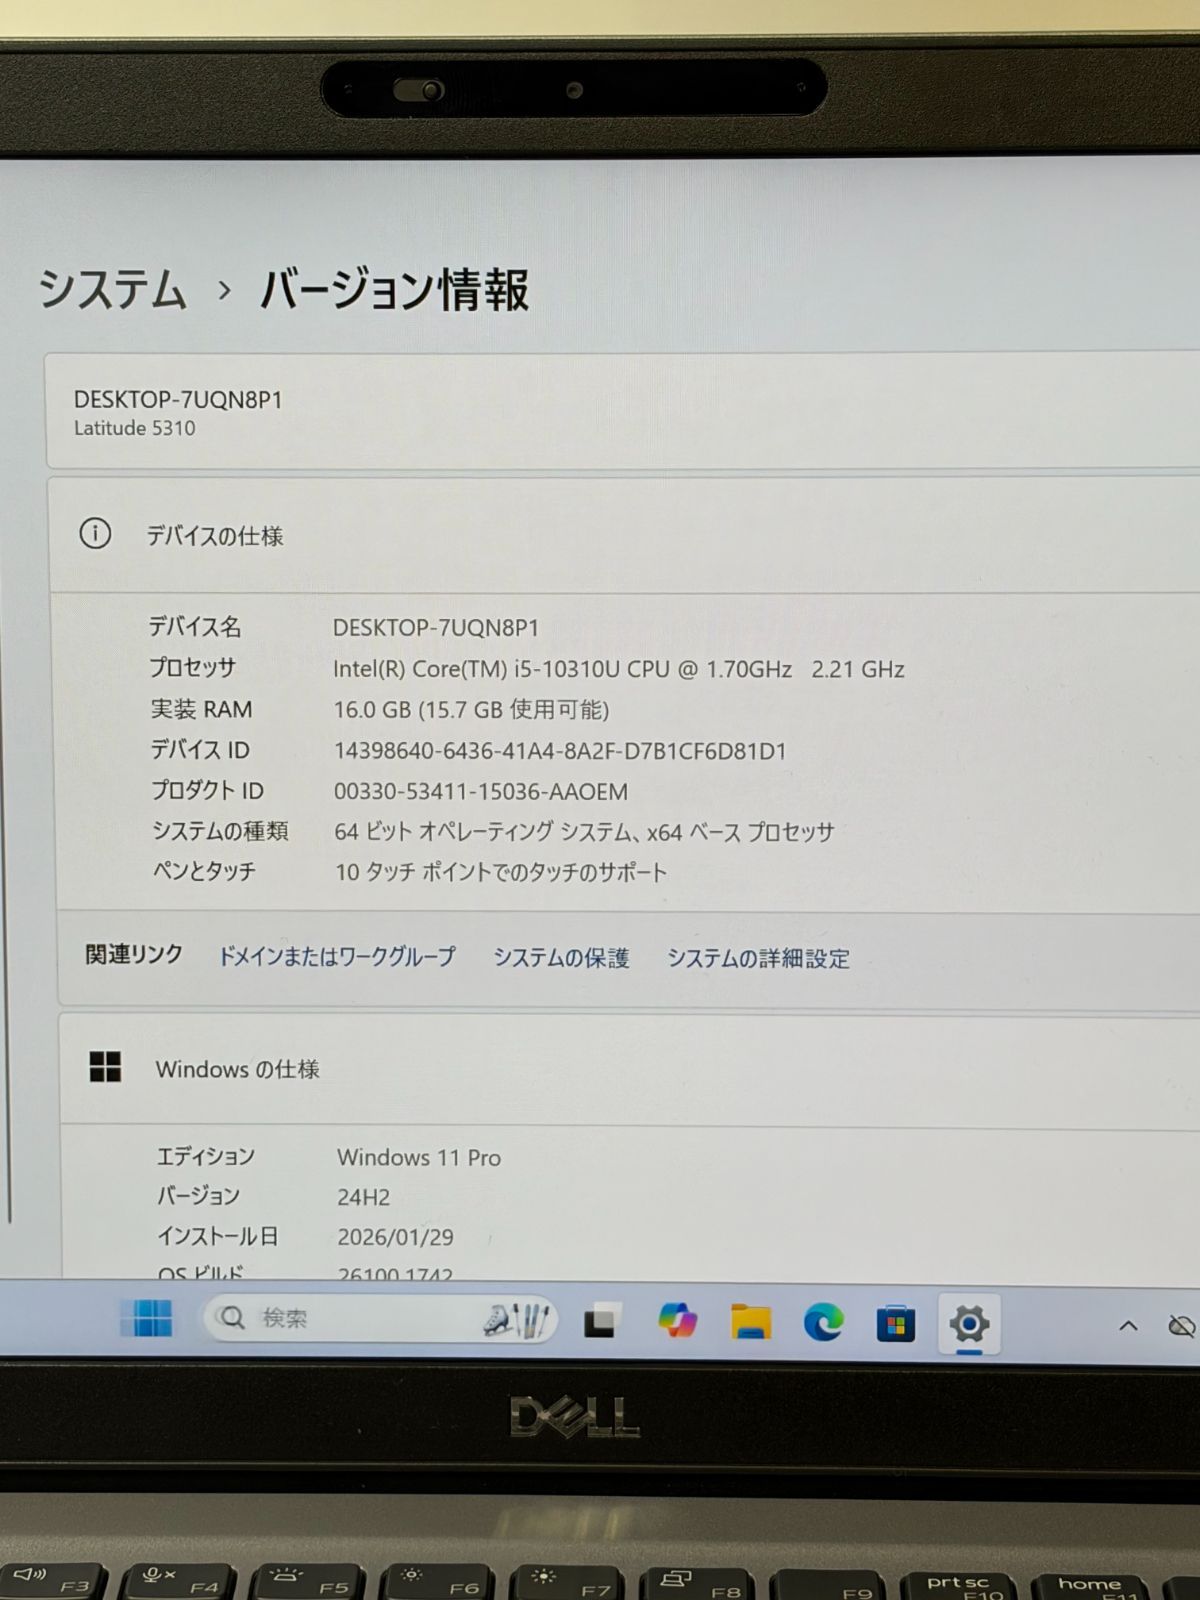
Task: Collapse the デバイスの仕様 section header
Action: (625, 535)
